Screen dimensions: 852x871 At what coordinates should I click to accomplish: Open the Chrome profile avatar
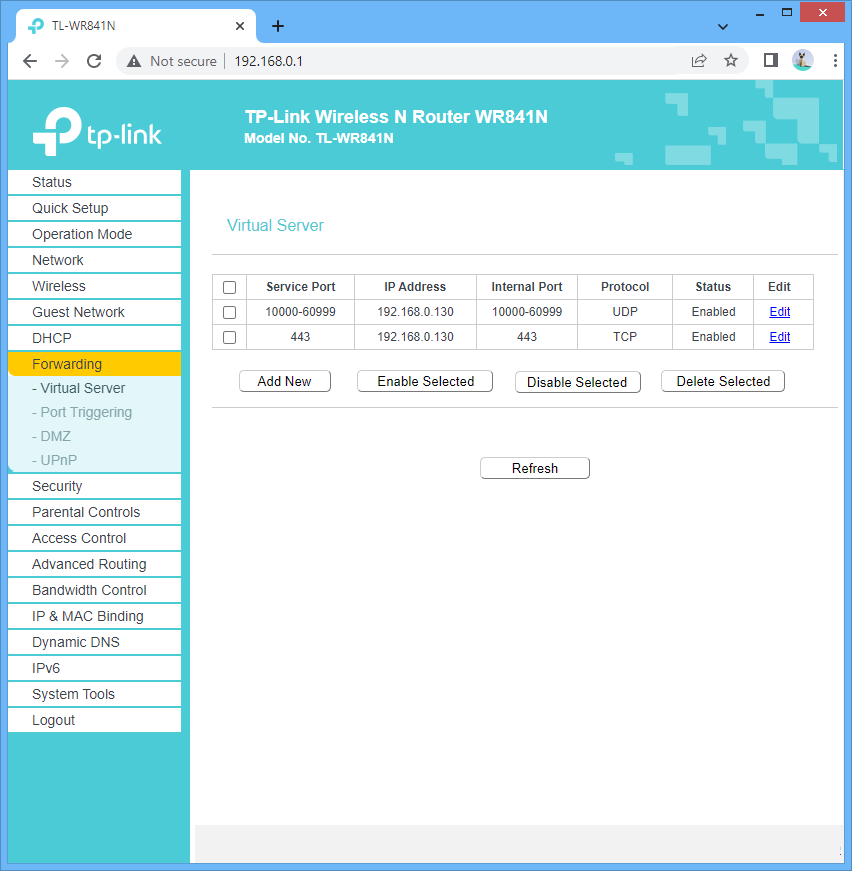pos(803,61)
